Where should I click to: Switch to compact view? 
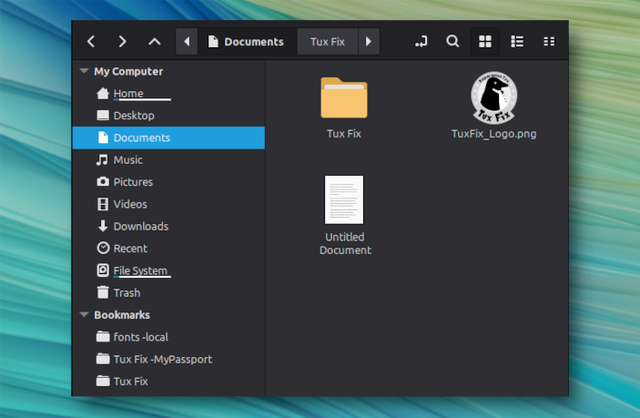pyautogui.click(x=549, y=41)
